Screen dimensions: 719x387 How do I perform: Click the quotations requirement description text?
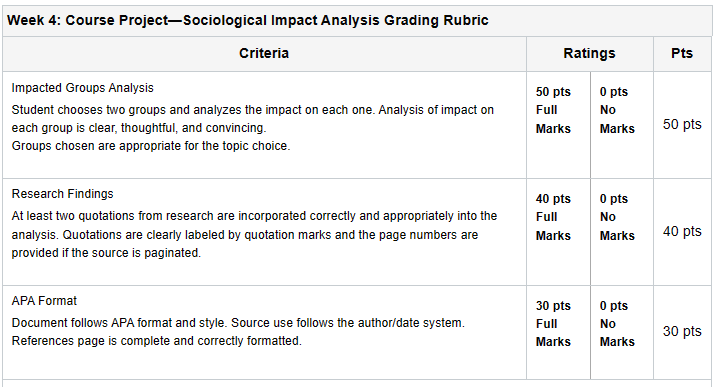tap(254, 234)
